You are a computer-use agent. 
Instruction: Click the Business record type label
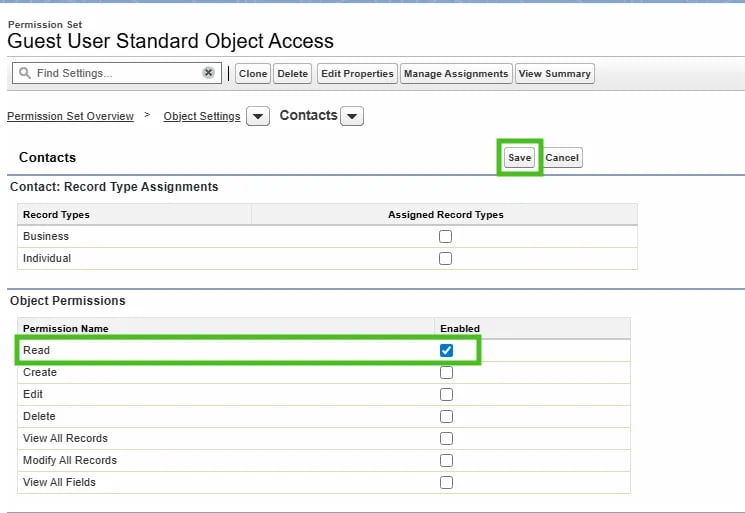(x=46, y=236)
